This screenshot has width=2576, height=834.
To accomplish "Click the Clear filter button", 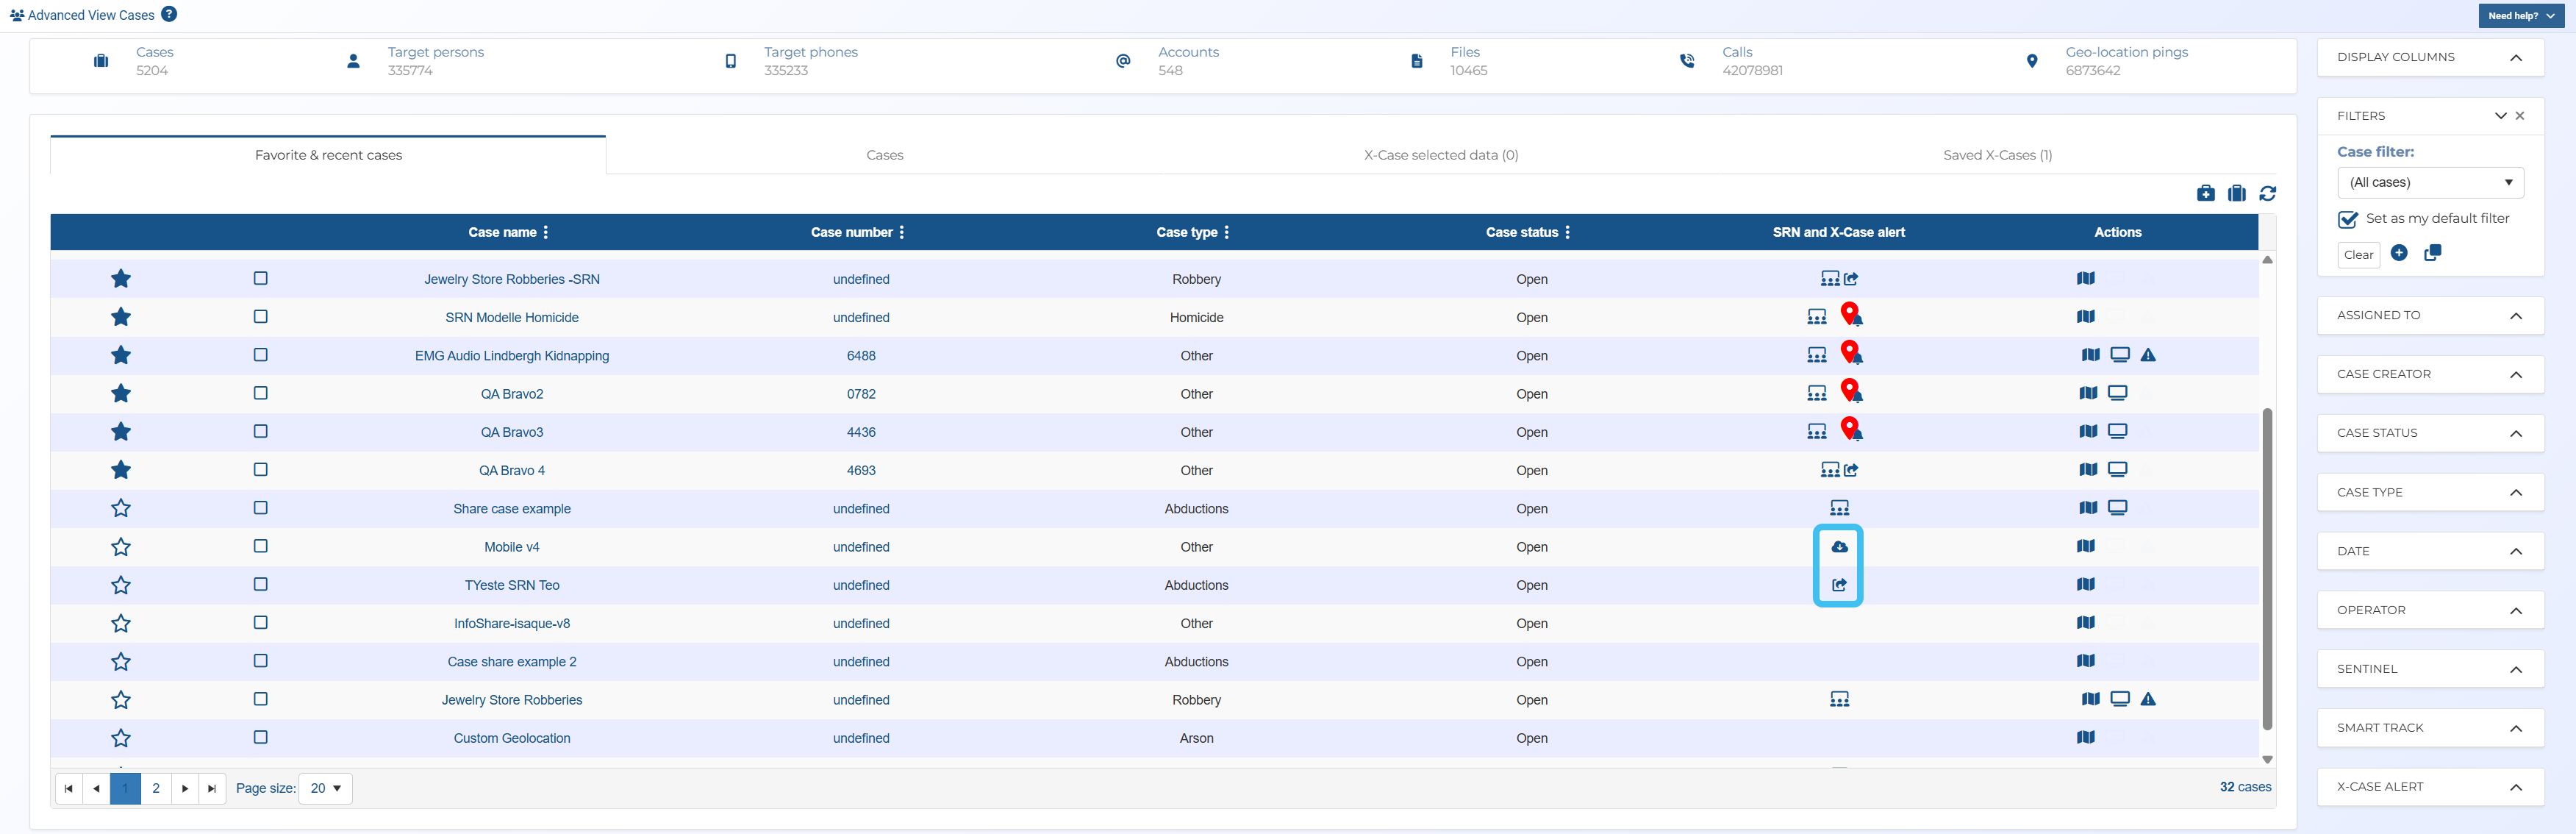I will click(x=2358, y=254).
